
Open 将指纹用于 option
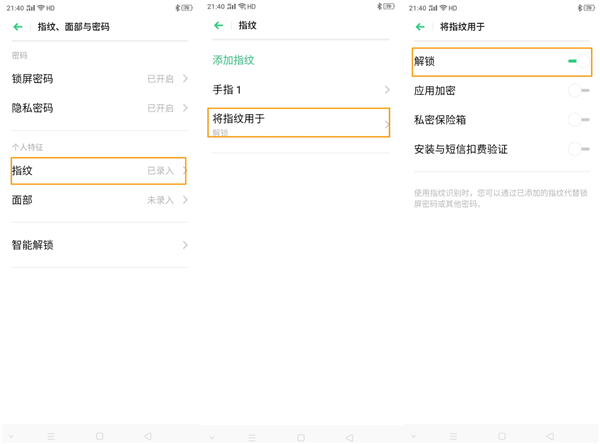pyautogui.click(x=299, y=123)
